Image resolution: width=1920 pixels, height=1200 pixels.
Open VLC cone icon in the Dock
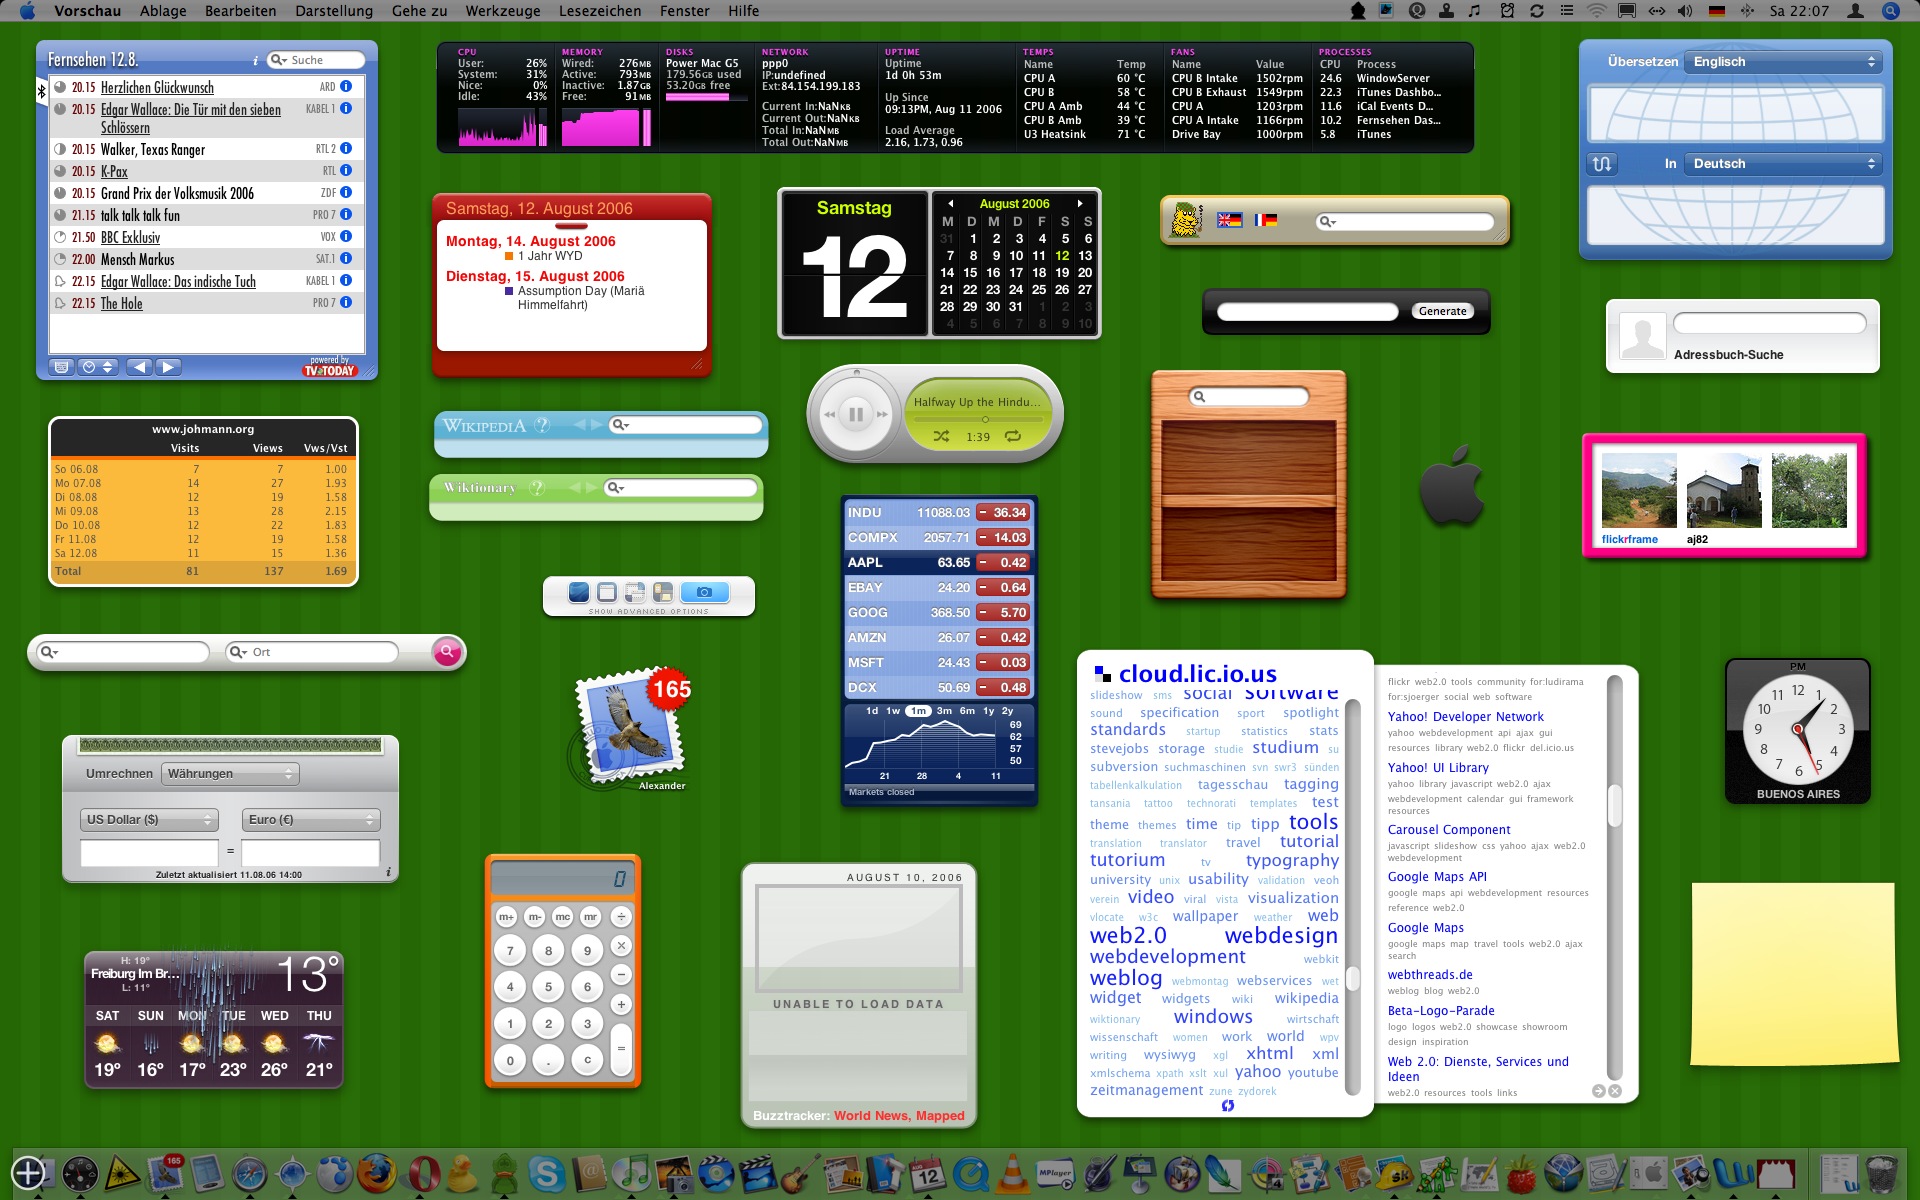pos(1012,1172)
